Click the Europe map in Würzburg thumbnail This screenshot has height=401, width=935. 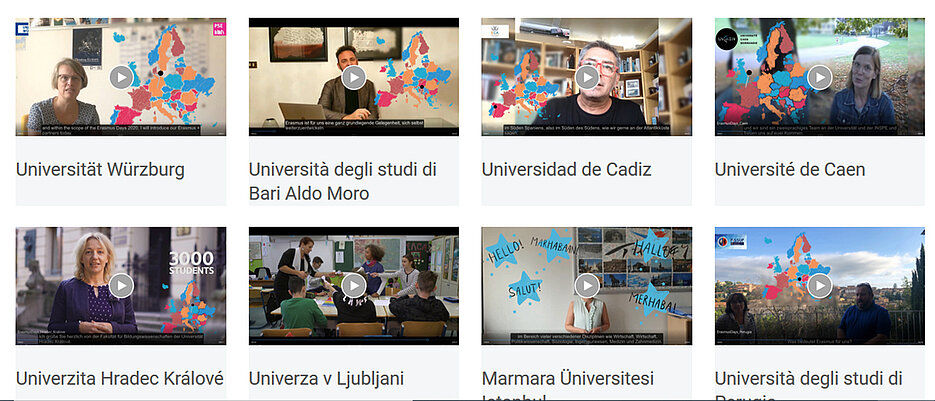[x=169, y=73]
